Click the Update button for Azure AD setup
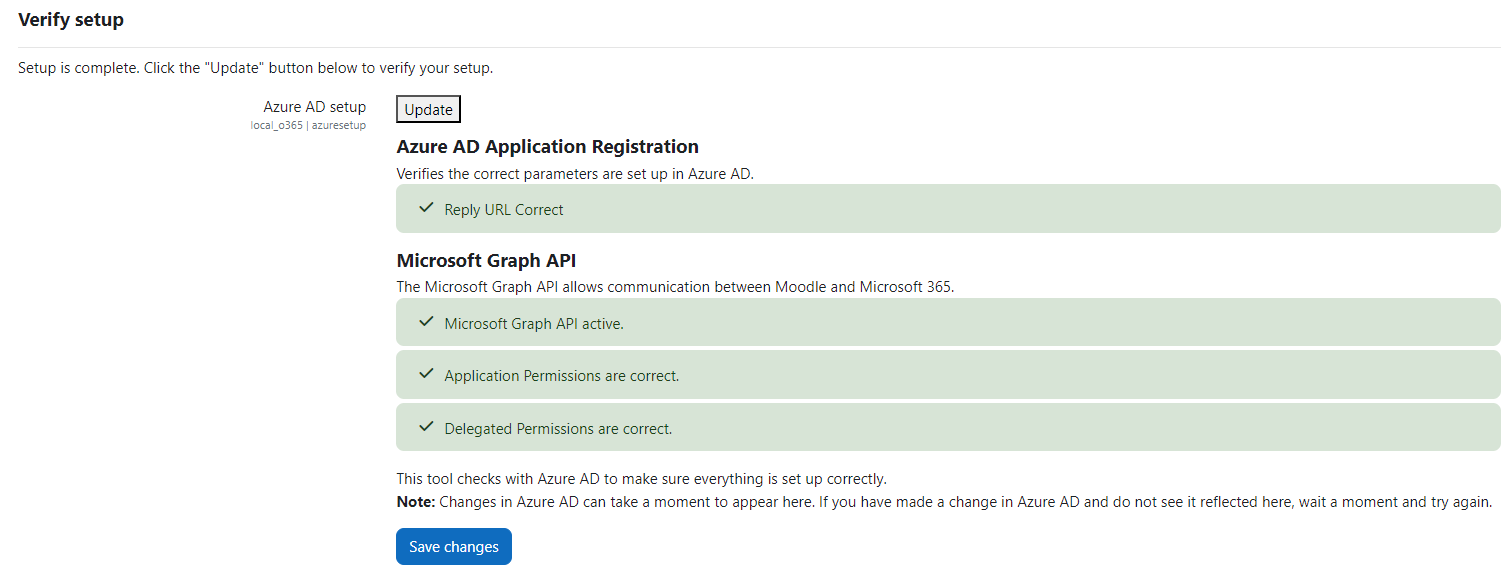The width and height of the screenshot is (1507, 568). coord(428,110)
